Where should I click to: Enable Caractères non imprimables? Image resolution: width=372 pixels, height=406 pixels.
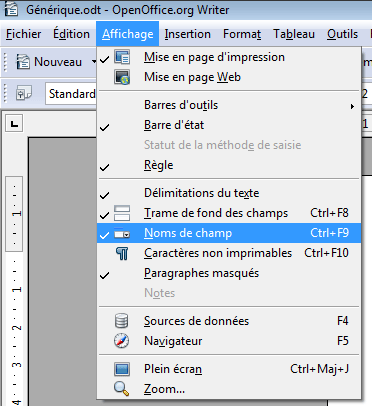pyautogui.click(x=229, y=253)
